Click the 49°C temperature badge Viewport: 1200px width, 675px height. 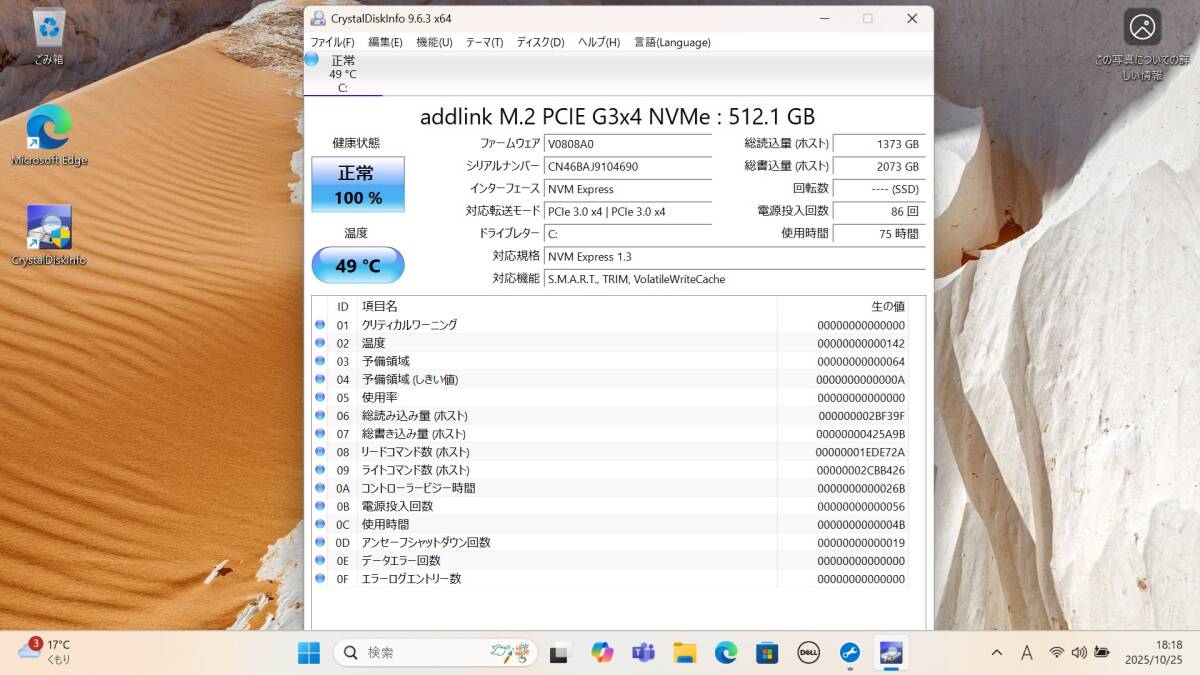coord(357,265)
